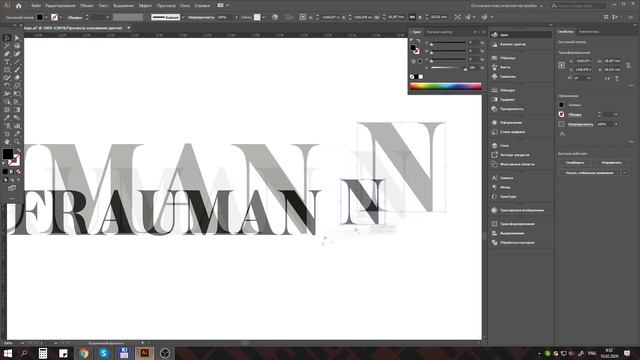Open stroke color dropdown in control bar
This screenshot has width=640, height=360.
point(60,17)
